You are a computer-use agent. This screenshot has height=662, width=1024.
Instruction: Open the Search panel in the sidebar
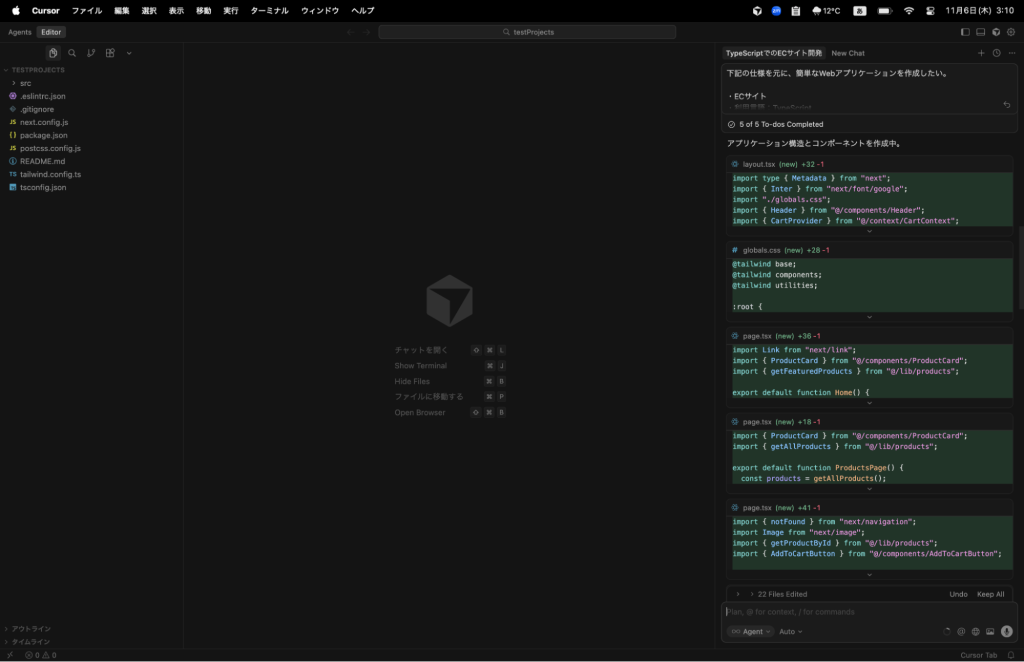tap(72, 52)
